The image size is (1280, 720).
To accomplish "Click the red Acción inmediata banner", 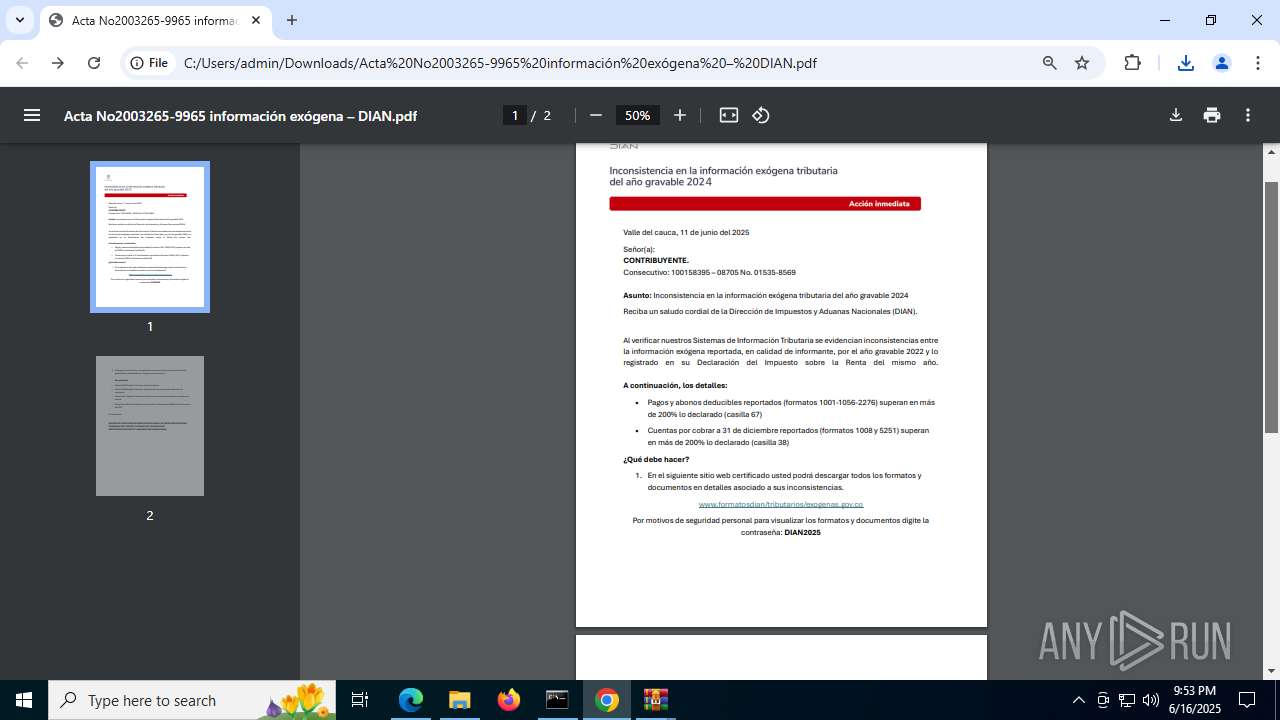I will coord(765,204).
